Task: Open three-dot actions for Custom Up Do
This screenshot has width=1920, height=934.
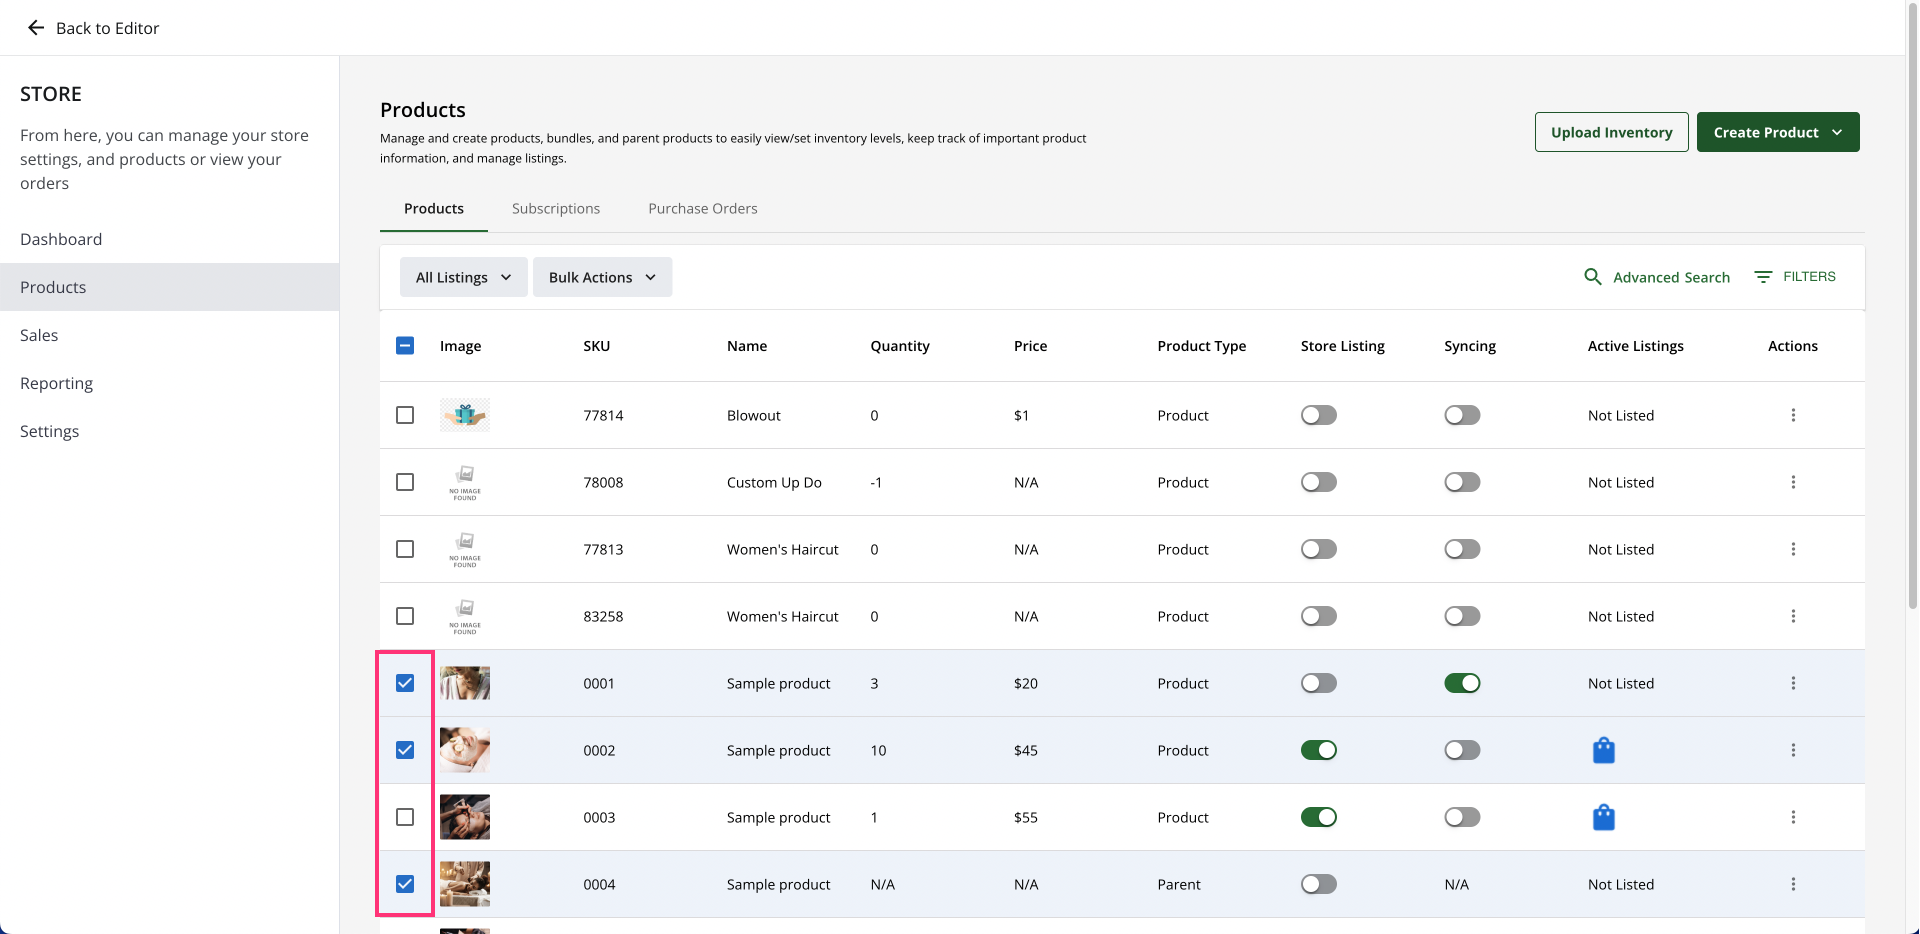Action: [x=1792, y=482]
